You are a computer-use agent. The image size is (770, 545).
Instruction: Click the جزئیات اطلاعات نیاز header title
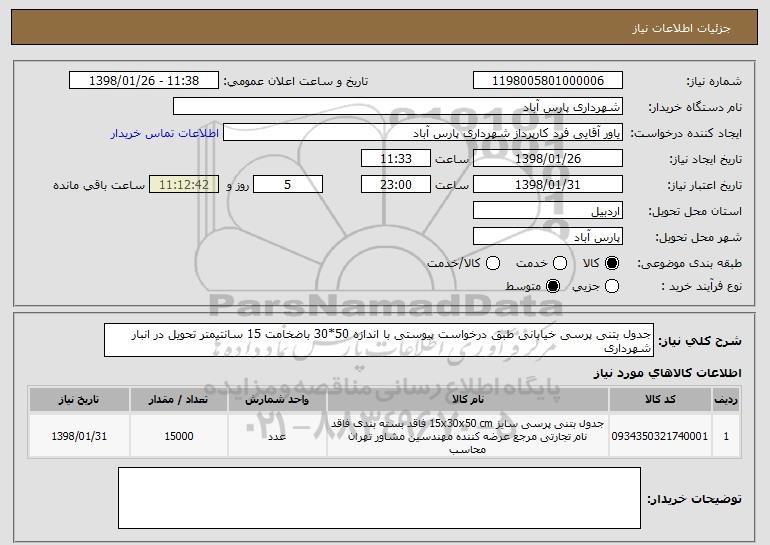click(x=681, y=28)
